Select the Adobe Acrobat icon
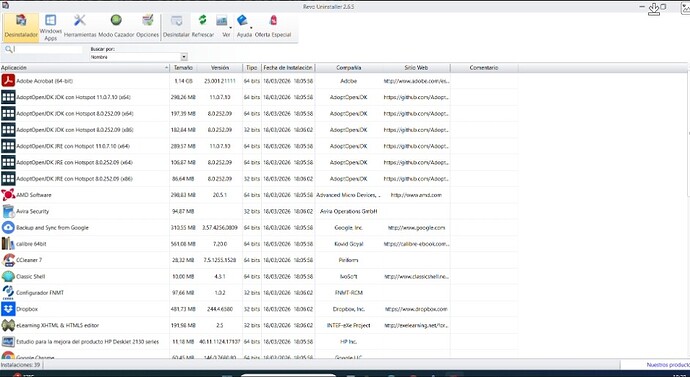Screen dimensions: 690x377 point(8,81)
